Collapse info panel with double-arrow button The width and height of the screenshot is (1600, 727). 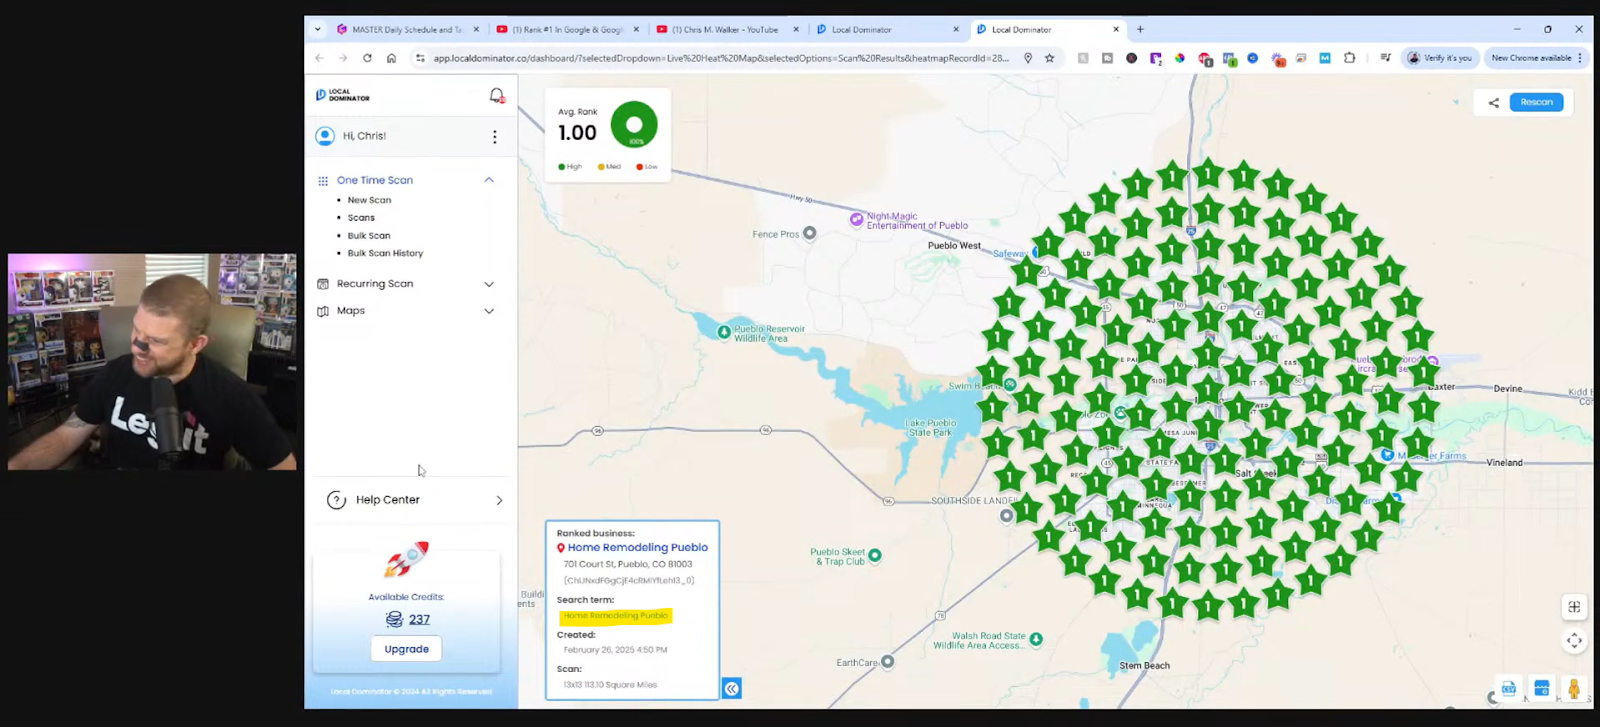click(732, 688)
